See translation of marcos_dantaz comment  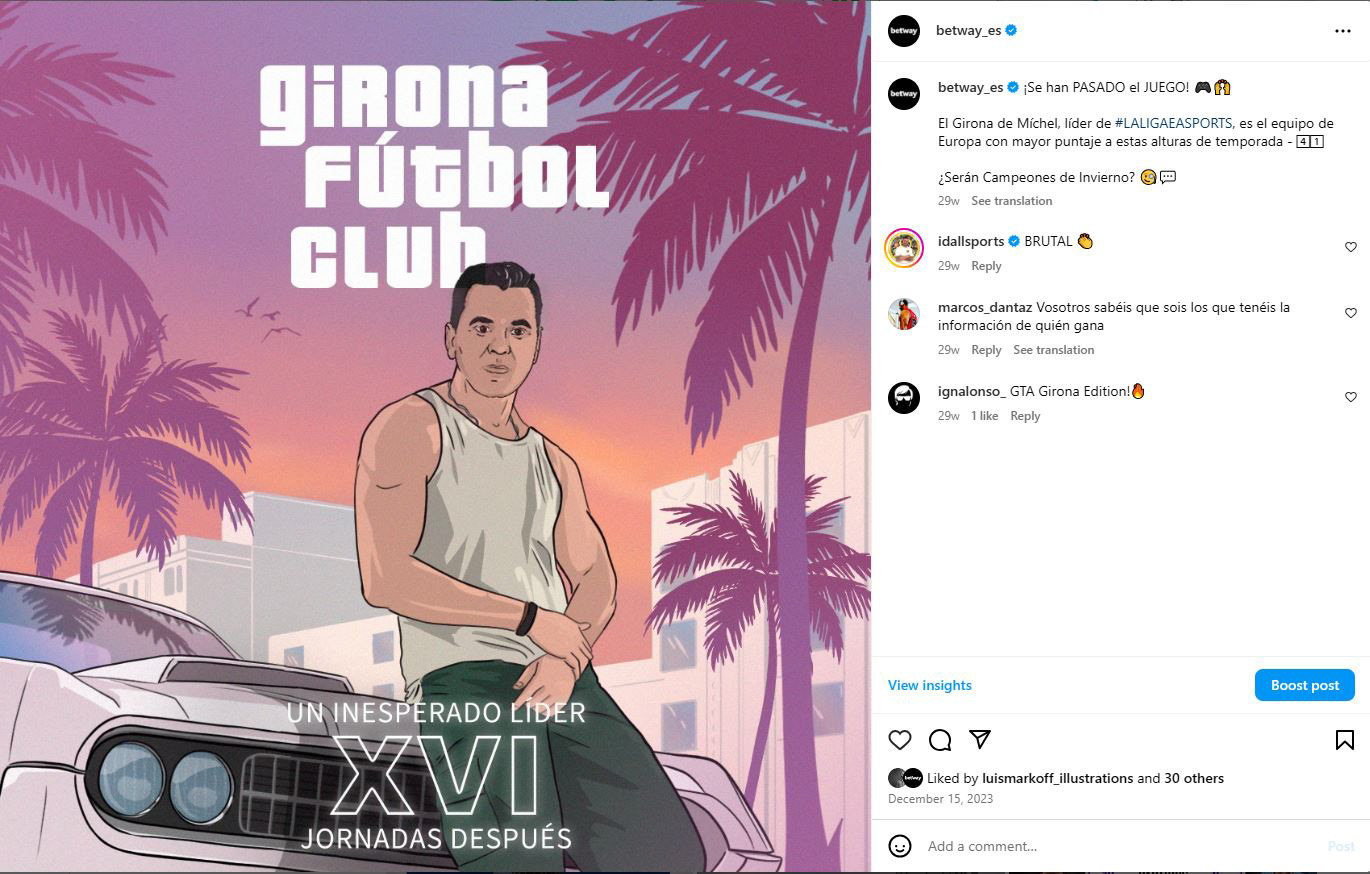point(1054,350)
